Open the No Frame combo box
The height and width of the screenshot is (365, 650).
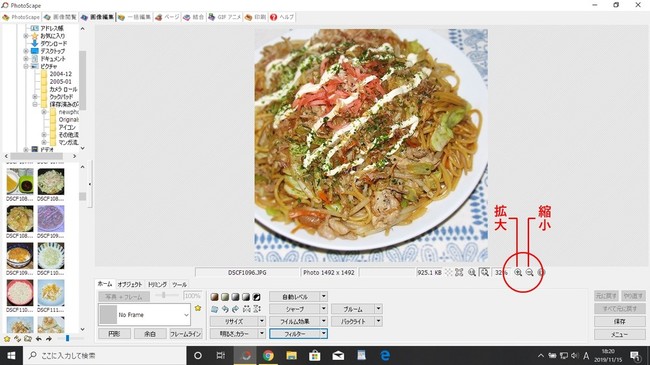pyautogui.click(x=144, y=315)
